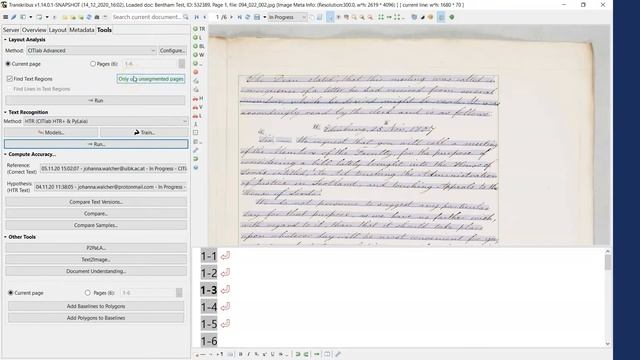Open the main menu icon in the toolbar

5,17
